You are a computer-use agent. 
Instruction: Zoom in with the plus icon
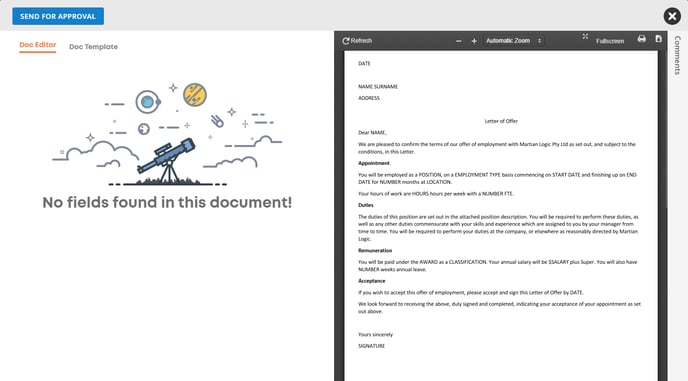(x=474, y=41)
